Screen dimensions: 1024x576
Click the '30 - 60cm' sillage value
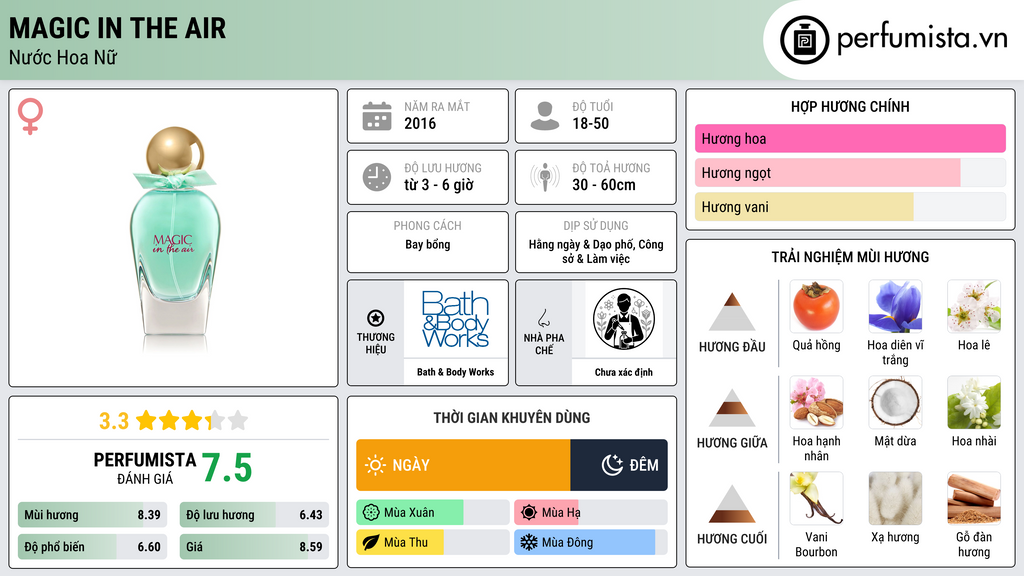click(604, 185)
